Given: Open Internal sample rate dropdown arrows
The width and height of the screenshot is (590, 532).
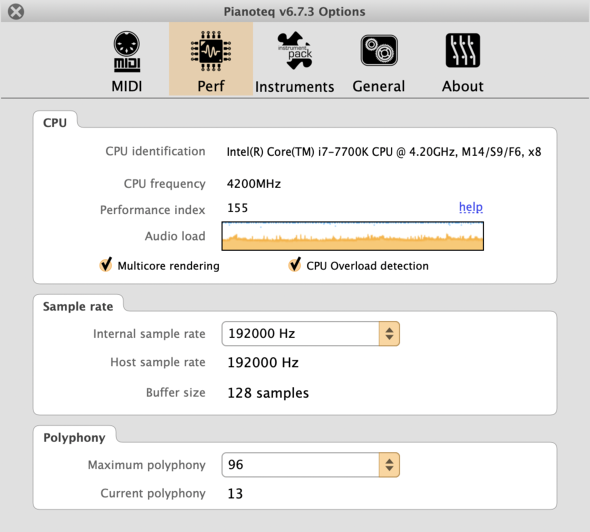Looking at the screenshot, I should click(389, 334).
